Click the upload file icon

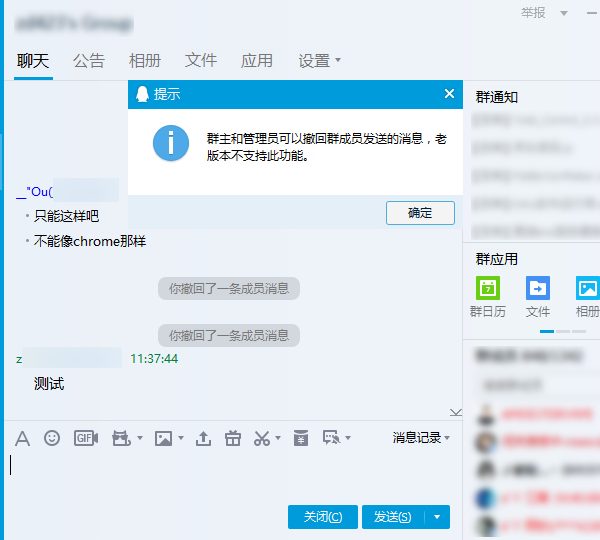coord(203,438)
